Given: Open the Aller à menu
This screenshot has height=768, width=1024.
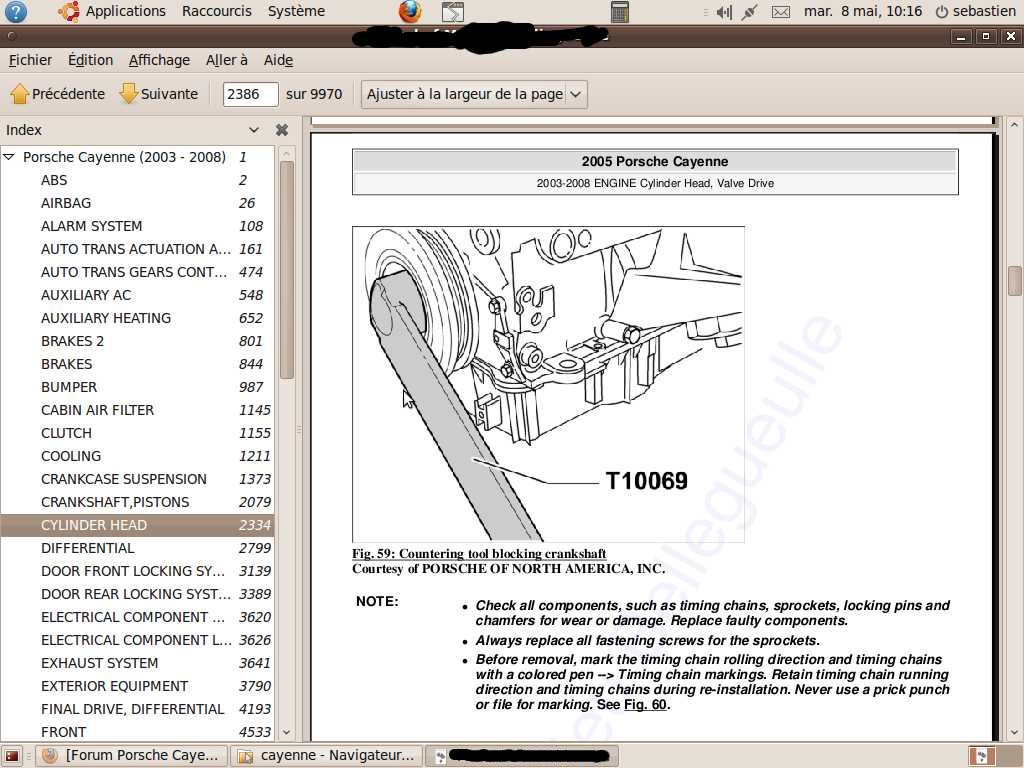Looking at the screenshot, I should pos(227,60).
